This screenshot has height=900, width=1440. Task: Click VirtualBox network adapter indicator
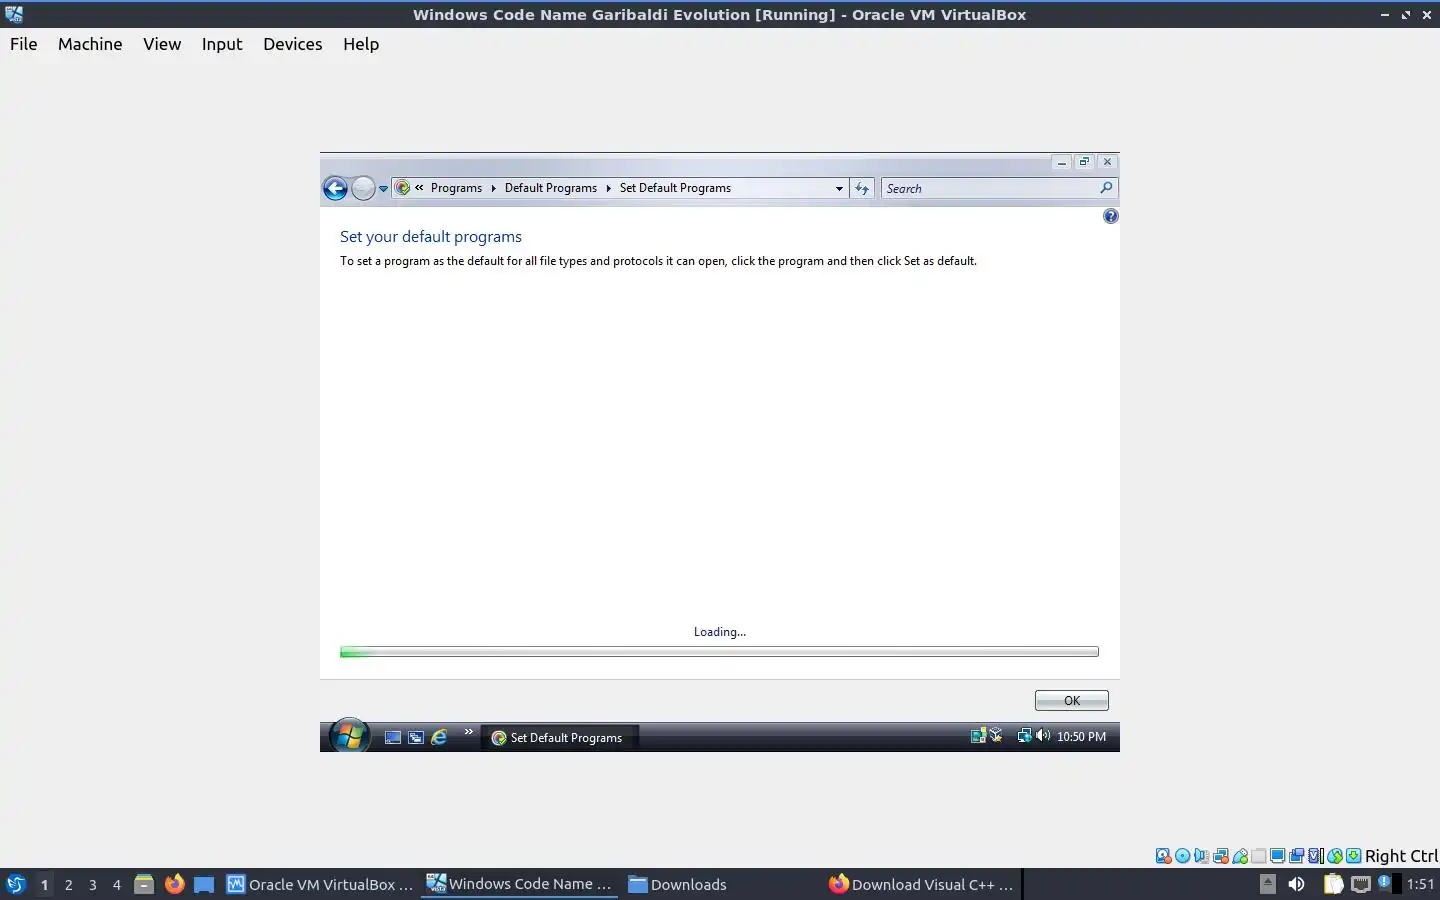click(1220, 856)
